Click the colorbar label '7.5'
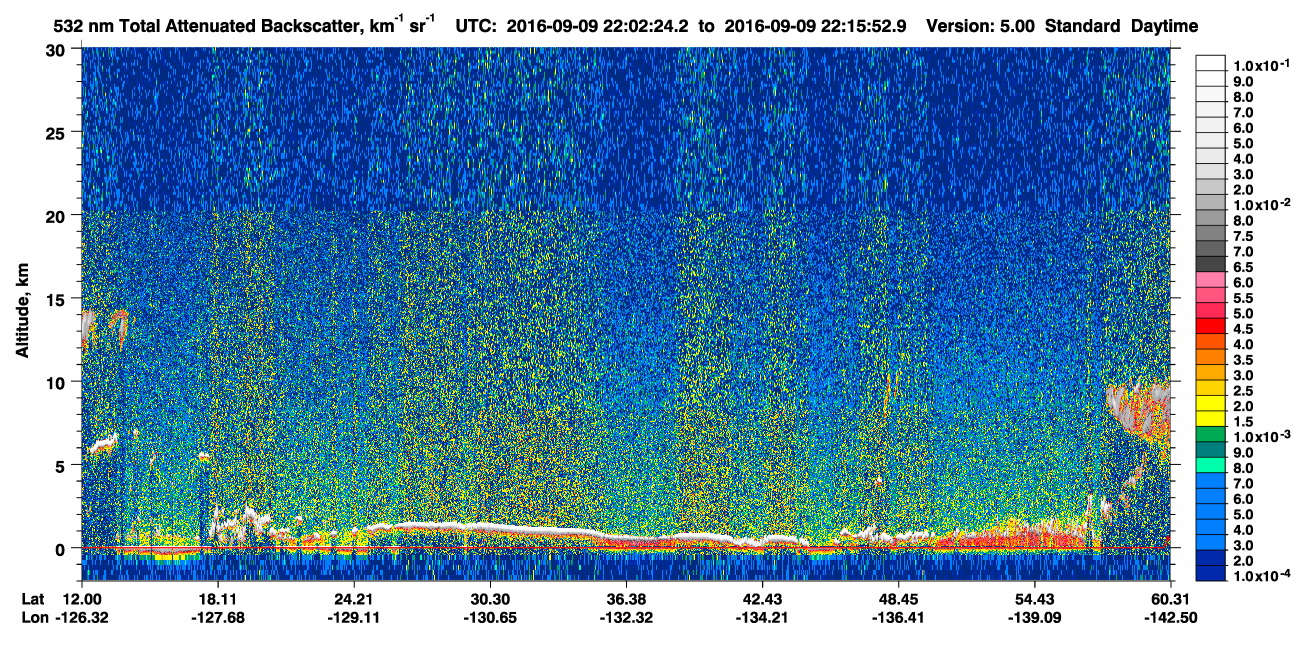 (1243, 236)
